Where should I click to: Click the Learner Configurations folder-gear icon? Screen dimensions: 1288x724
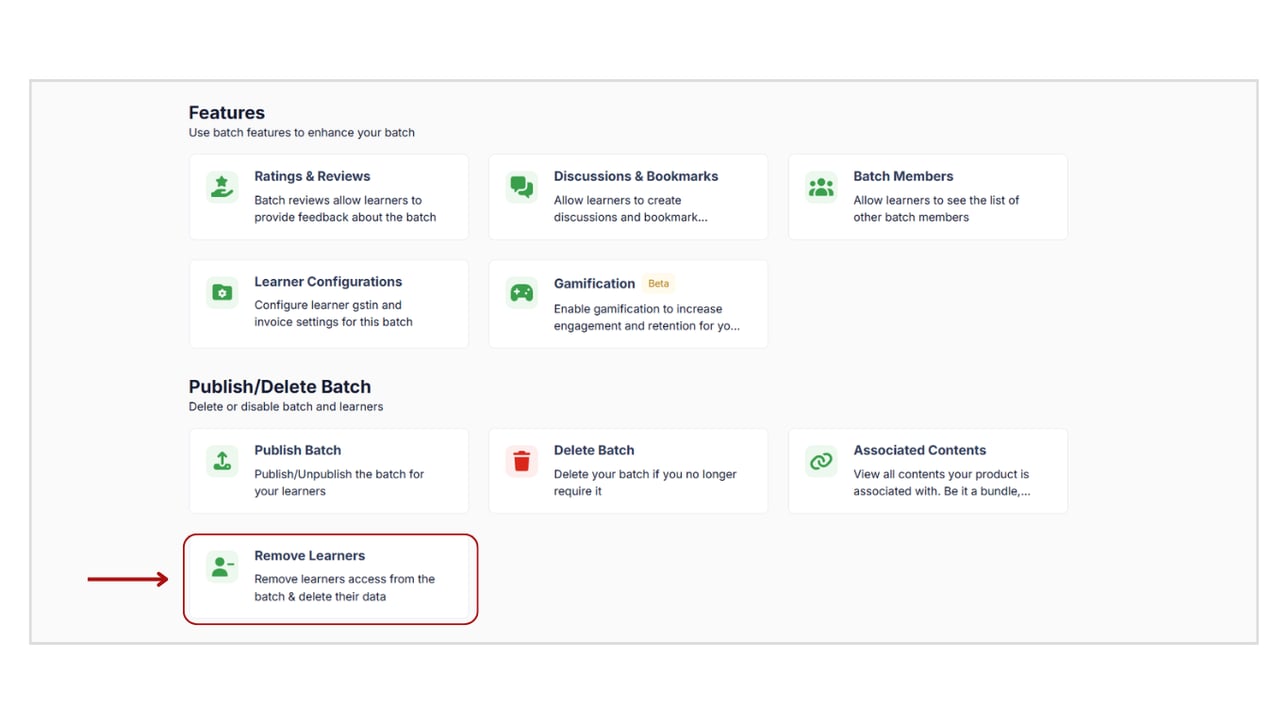click(x=222, y=293)
